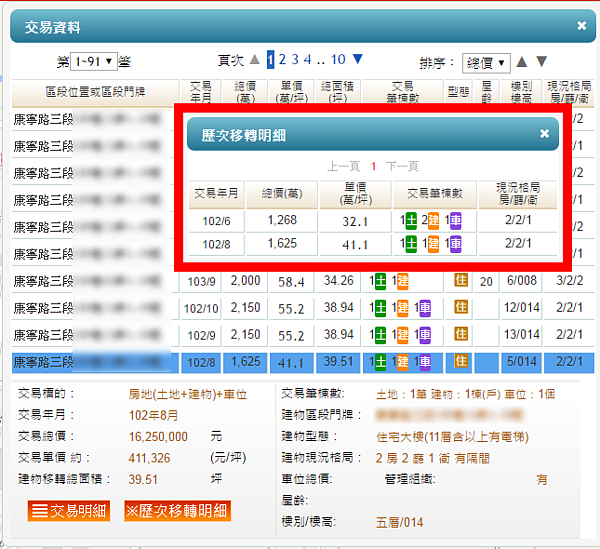Click 五層/014 floor value
Image resolution: width=600 pixels, height=549 pixels.
coord(399,522)
